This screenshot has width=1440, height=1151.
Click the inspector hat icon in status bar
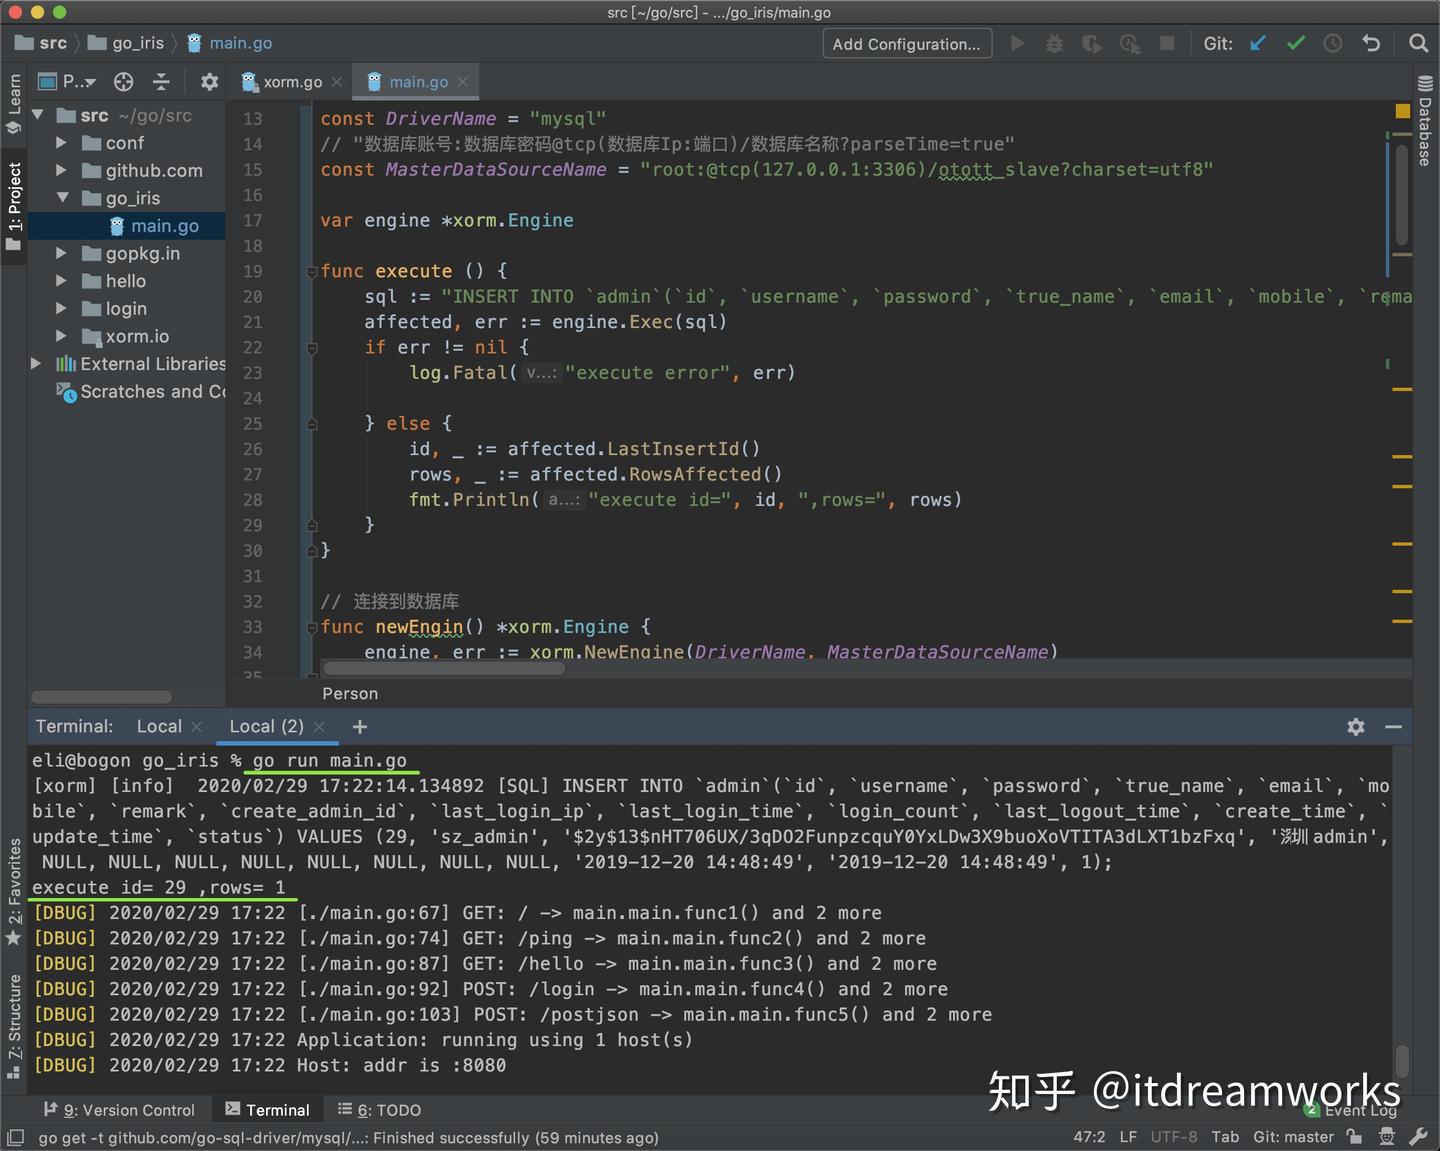click(1386, 1137)
